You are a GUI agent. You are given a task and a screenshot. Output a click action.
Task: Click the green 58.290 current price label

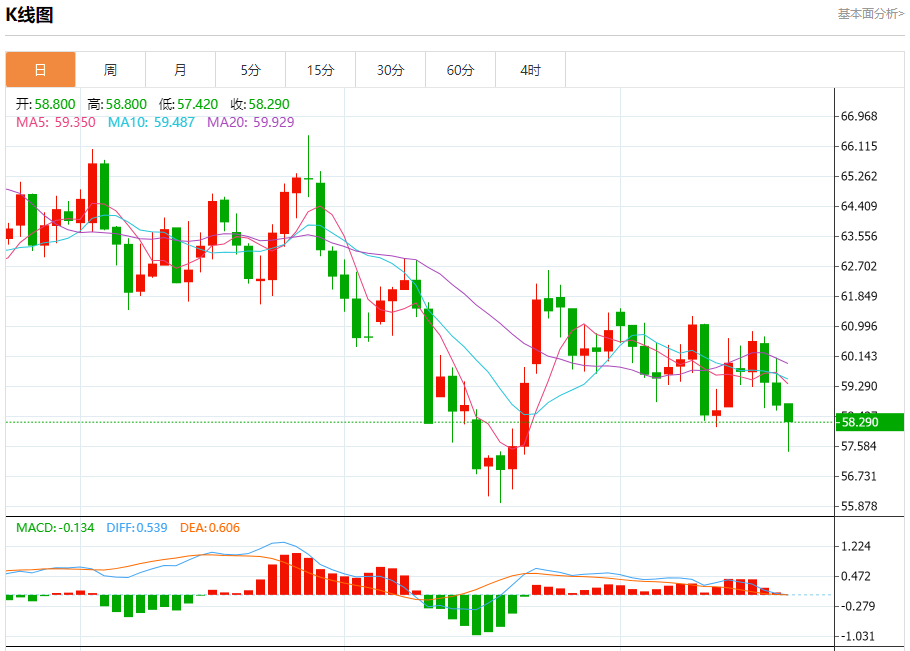[869, 422]
